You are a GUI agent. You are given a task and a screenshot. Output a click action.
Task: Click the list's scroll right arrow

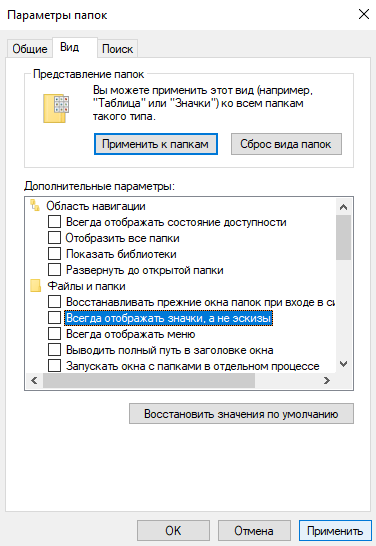[327, 381]
